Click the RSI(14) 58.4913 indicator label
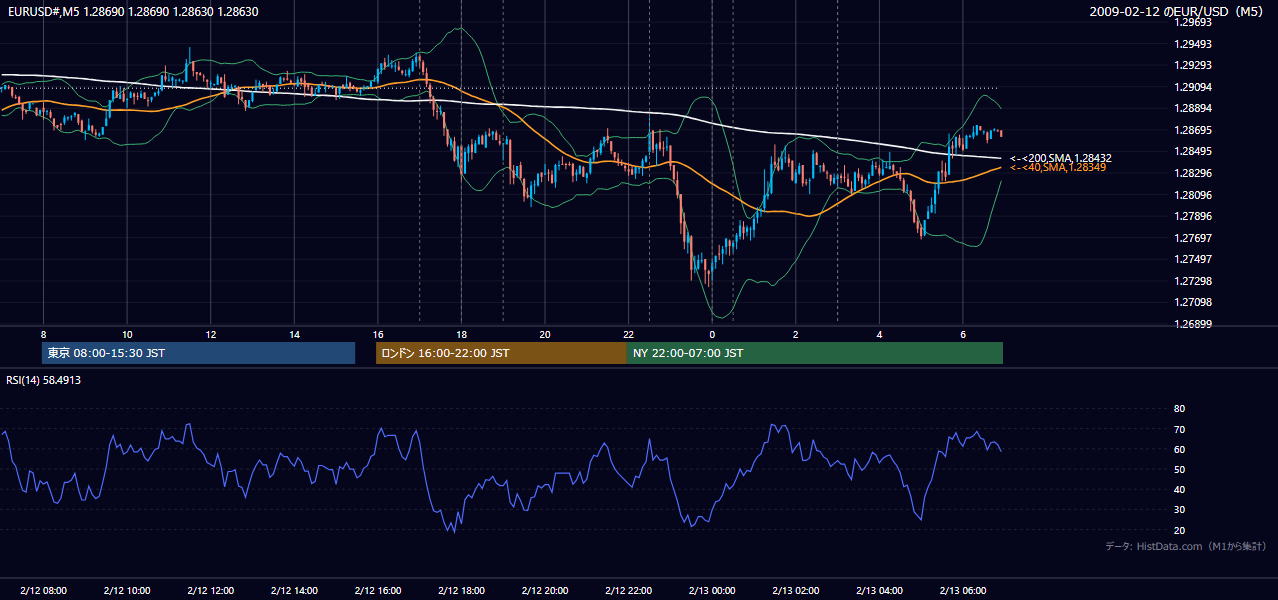Screen dimensions: 1278x600 pos(43,380)
